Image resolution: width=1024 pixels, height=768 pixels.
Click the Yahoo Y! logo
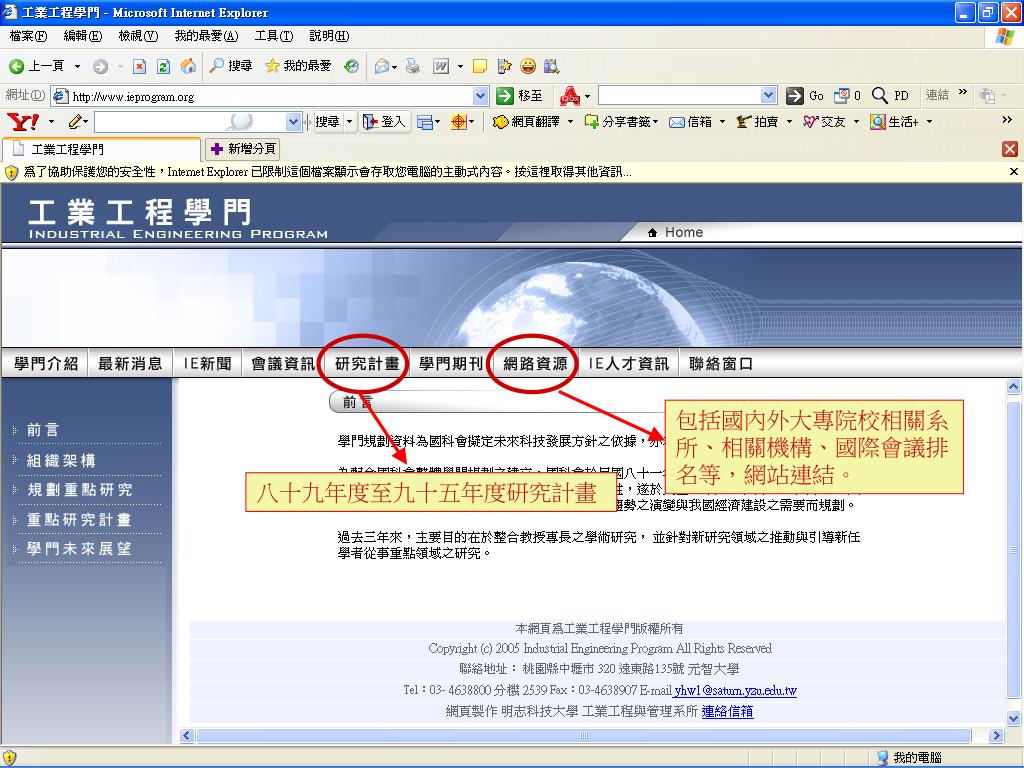[22, 121]
